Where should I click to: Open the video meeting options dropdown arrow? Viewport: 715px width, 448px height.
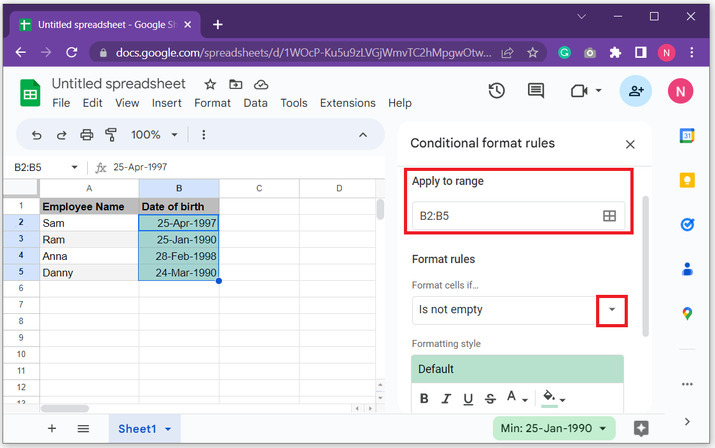coord(598,90)
